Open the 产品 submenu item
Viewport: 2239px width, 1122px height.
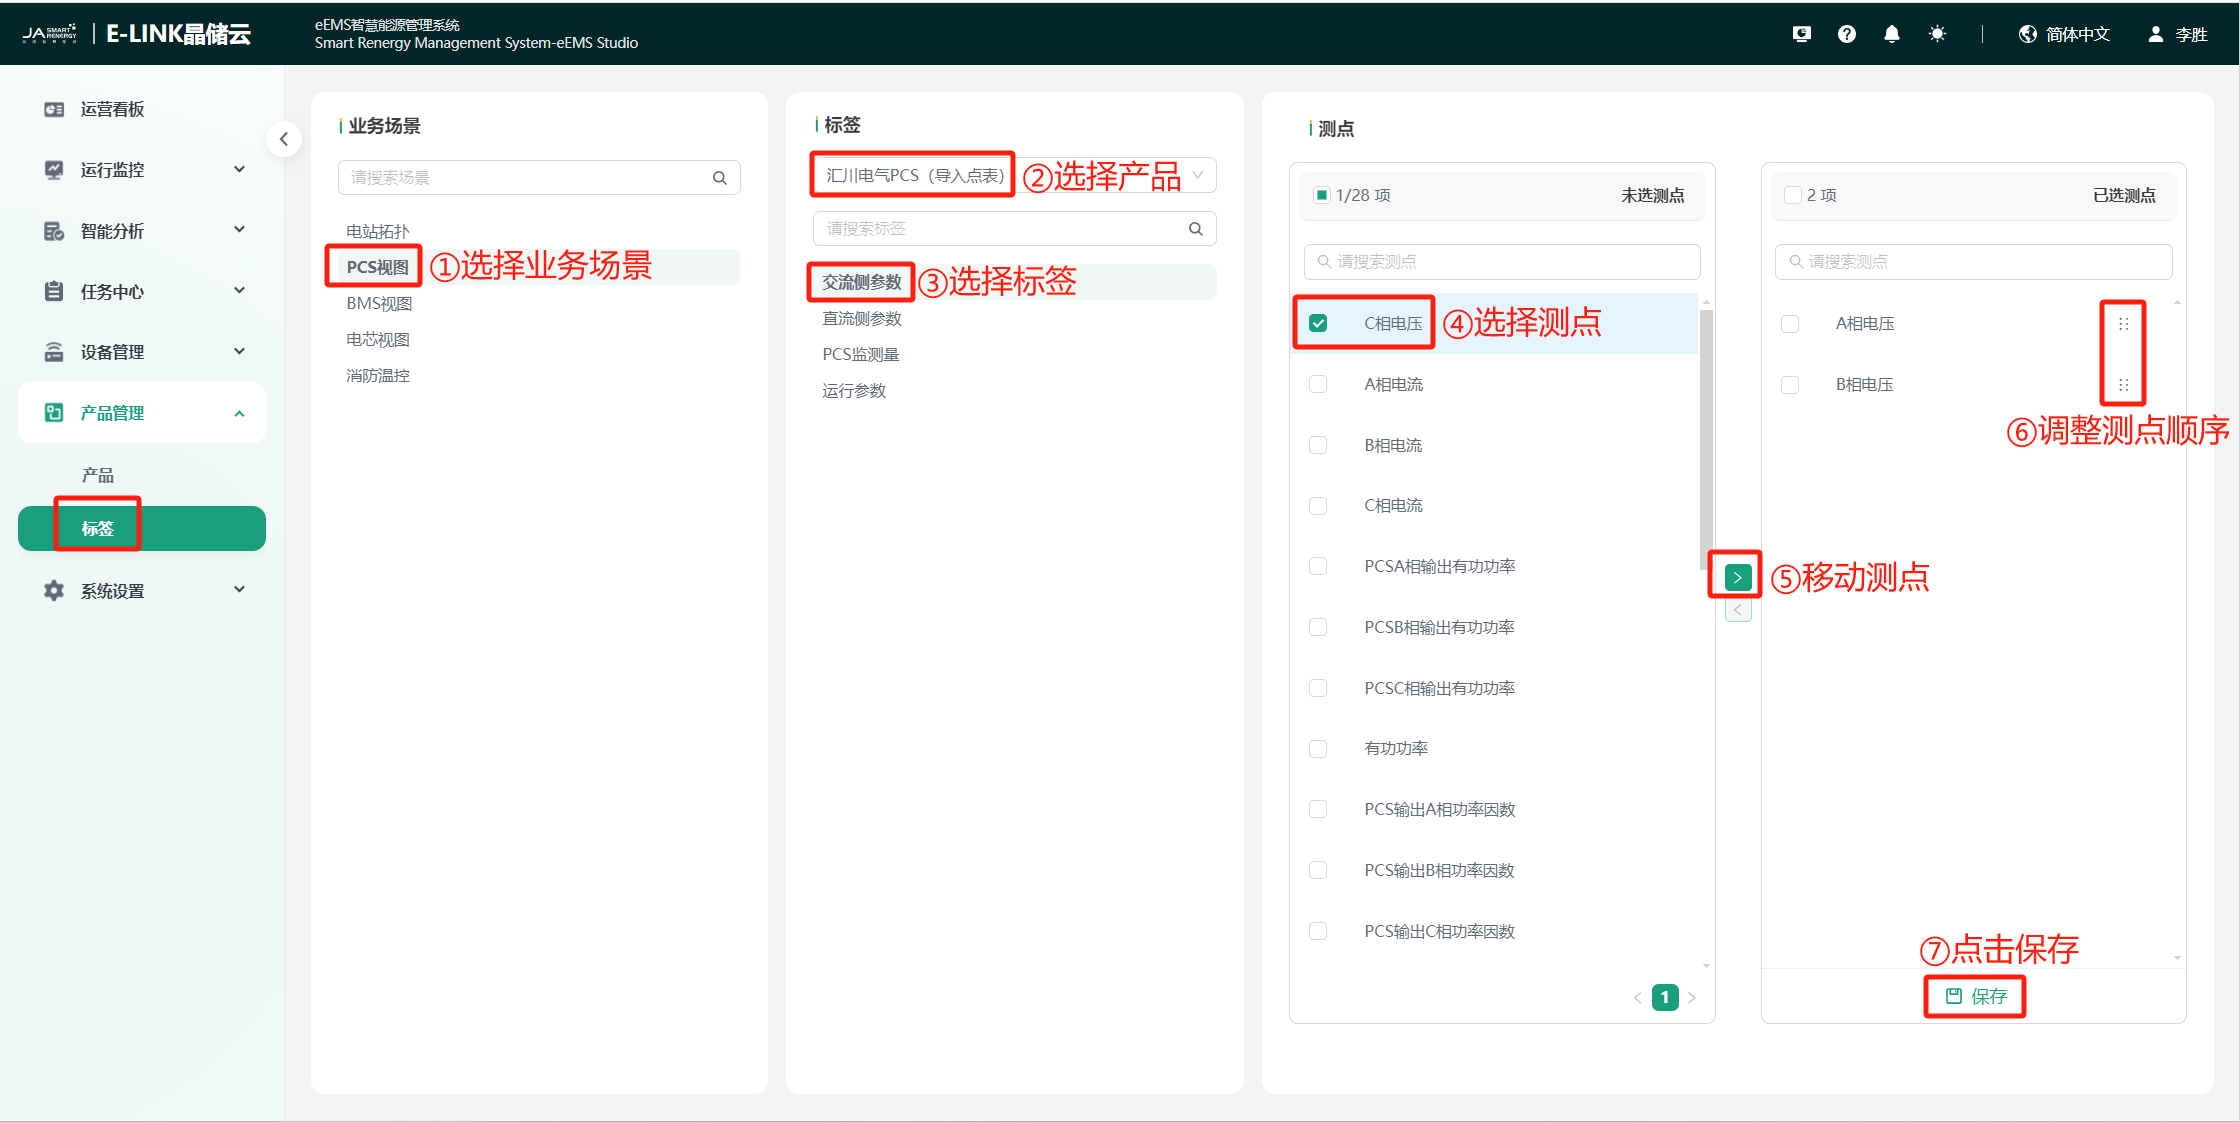click(98, 475)
